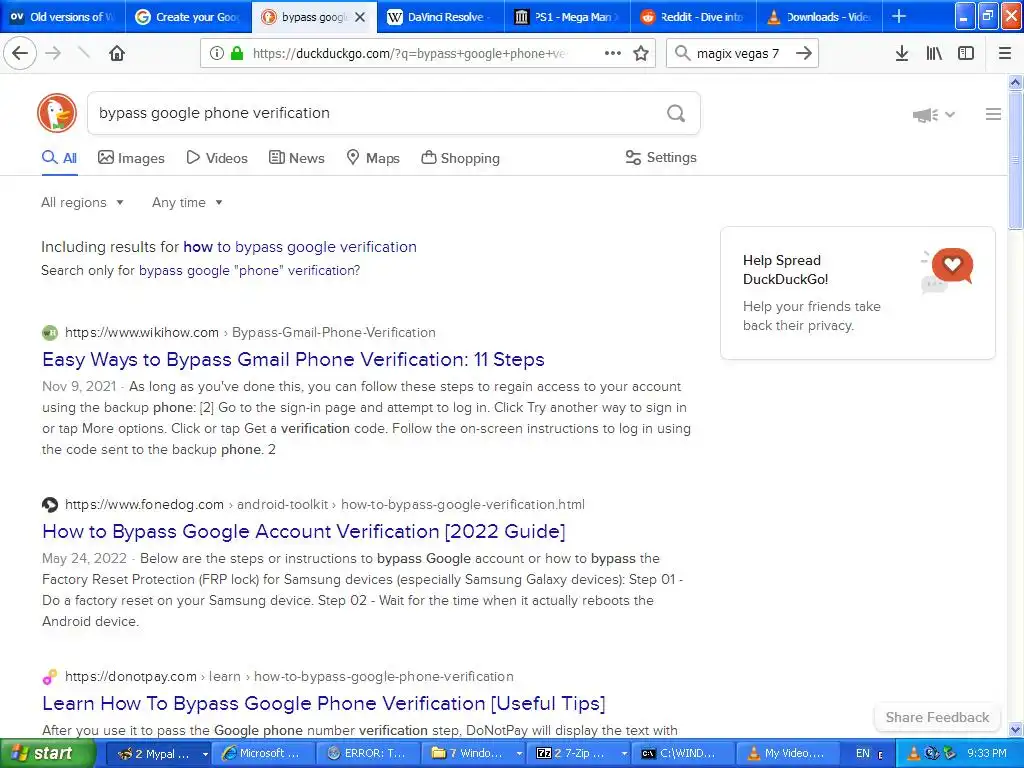Expand the Any time filter dropdown
The width and height of the screenshot is (1024, 768).
point(187,202)
